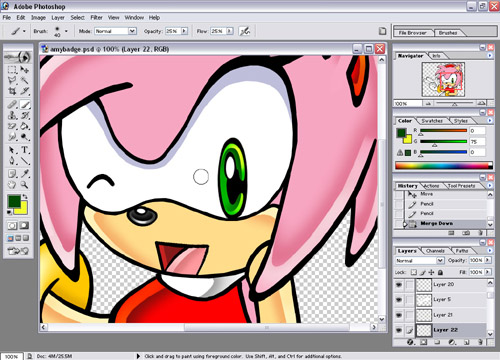Switch to the Actions tab
This screenshot has width=500, height=360.
pyautogui.click(x=432, y=186)
